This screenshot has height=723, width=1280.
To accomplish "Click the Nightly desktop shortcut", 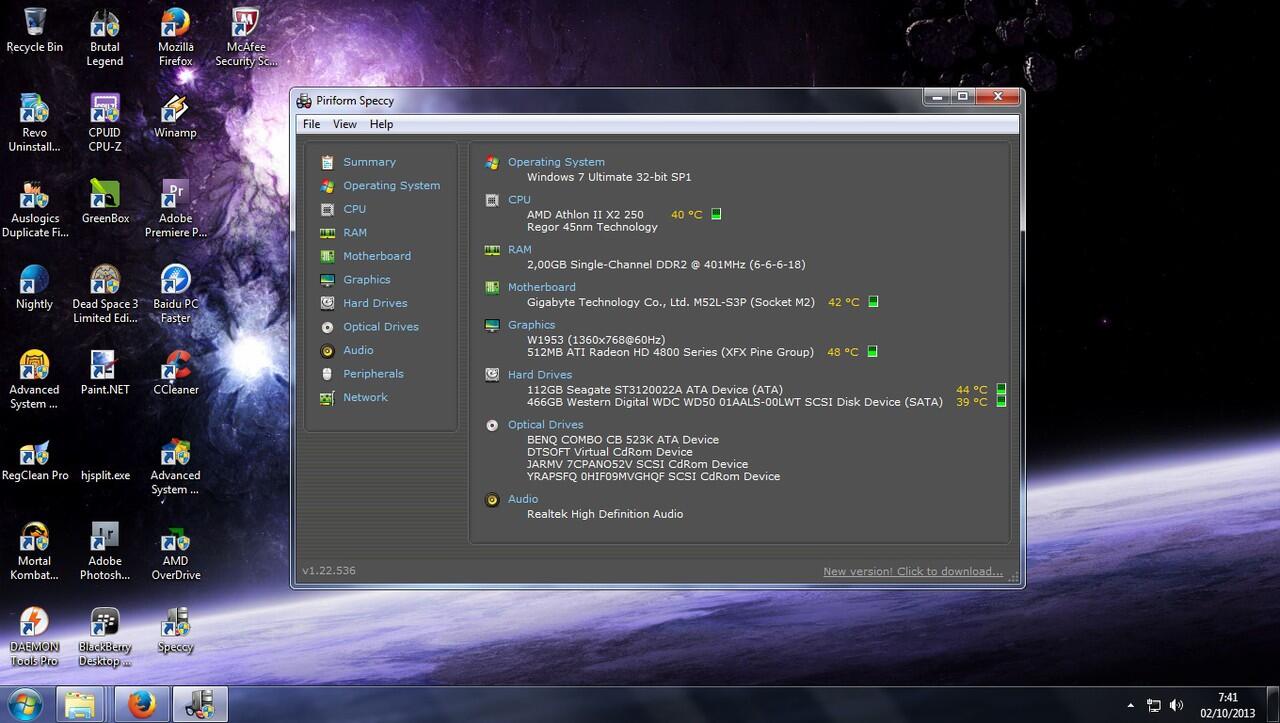I will point(35,289).
